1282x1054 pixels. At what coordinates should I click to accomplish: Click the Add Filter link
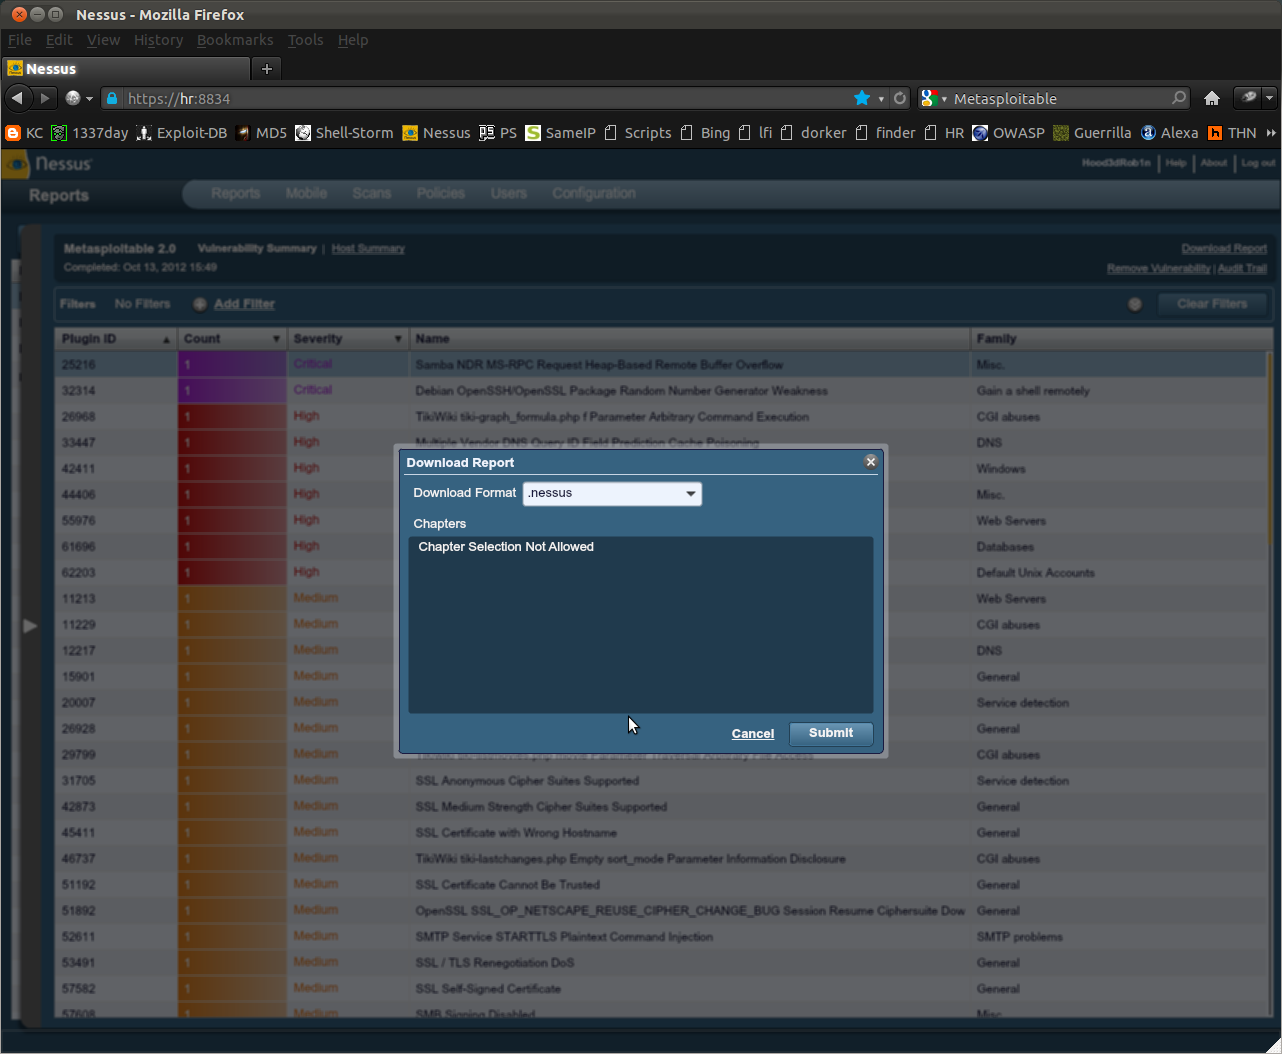(244, 304)
